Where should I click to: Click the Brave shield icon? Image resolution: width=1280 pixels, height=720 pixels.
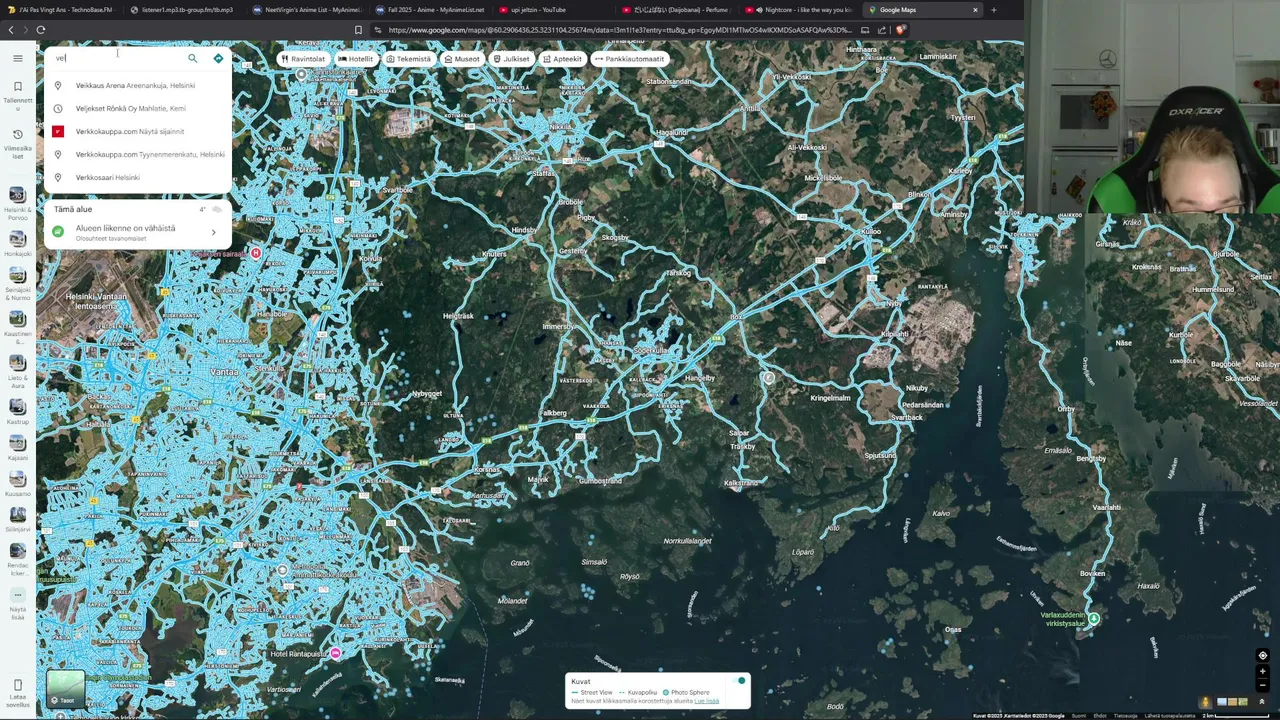pyautogui.click(x=900, y=30)
